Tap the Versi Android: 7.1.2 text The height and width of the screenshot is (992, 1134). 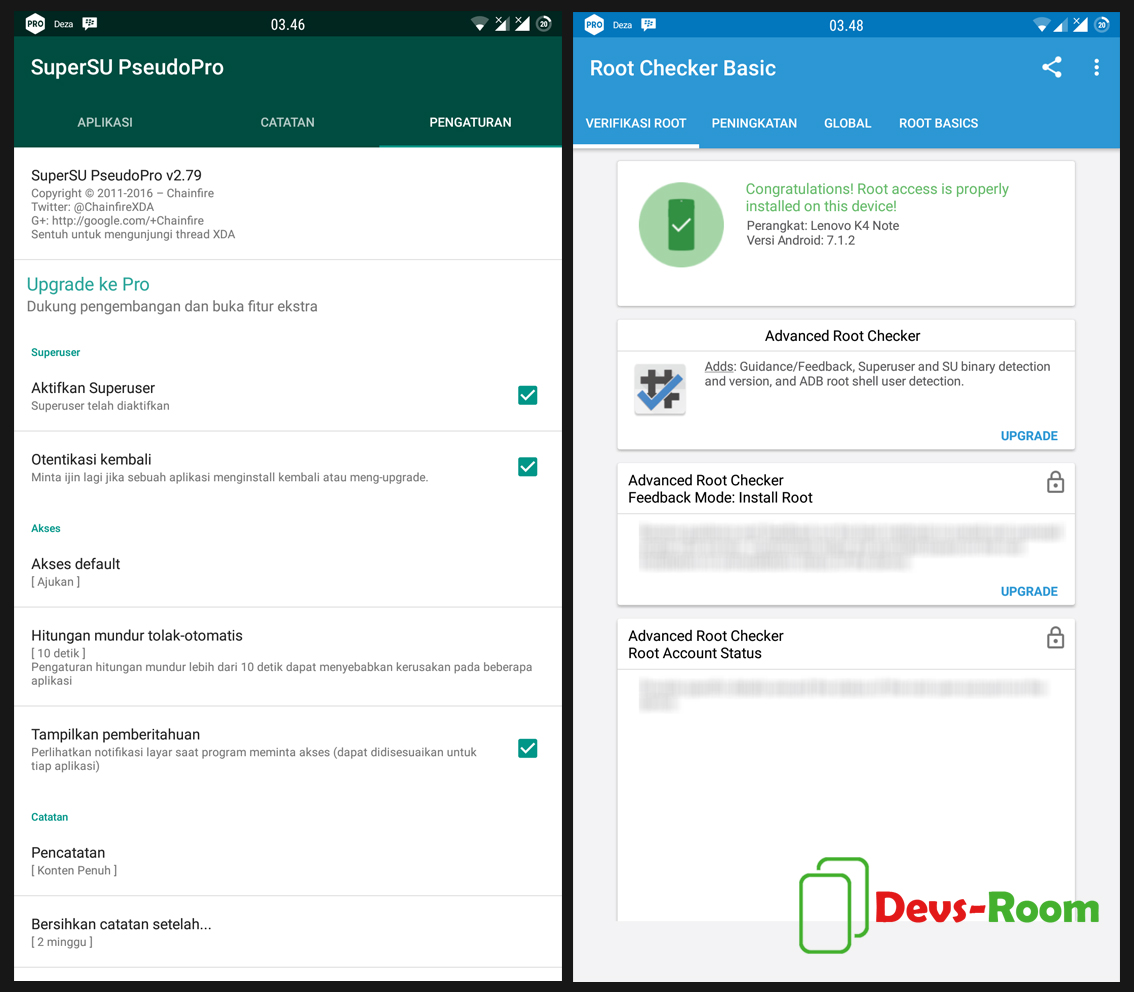(x=801, y=241)
